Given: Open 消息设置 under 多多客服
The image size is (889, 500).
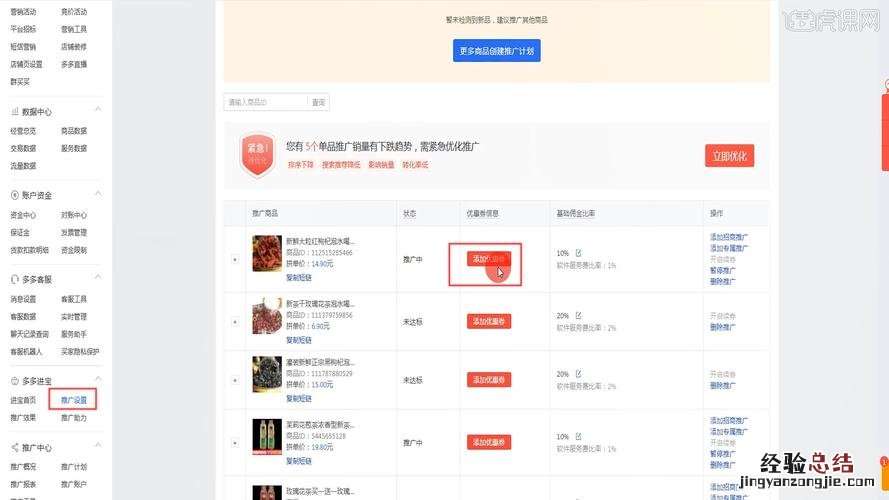Looking at the screenshot, I should click(23, 299).
